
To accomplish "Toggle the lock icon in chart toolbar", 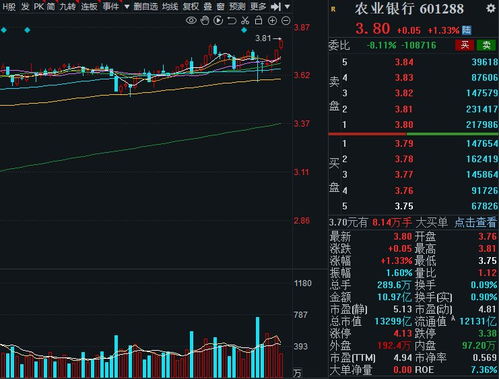I will pyautogui.click(x=258, y=20).
